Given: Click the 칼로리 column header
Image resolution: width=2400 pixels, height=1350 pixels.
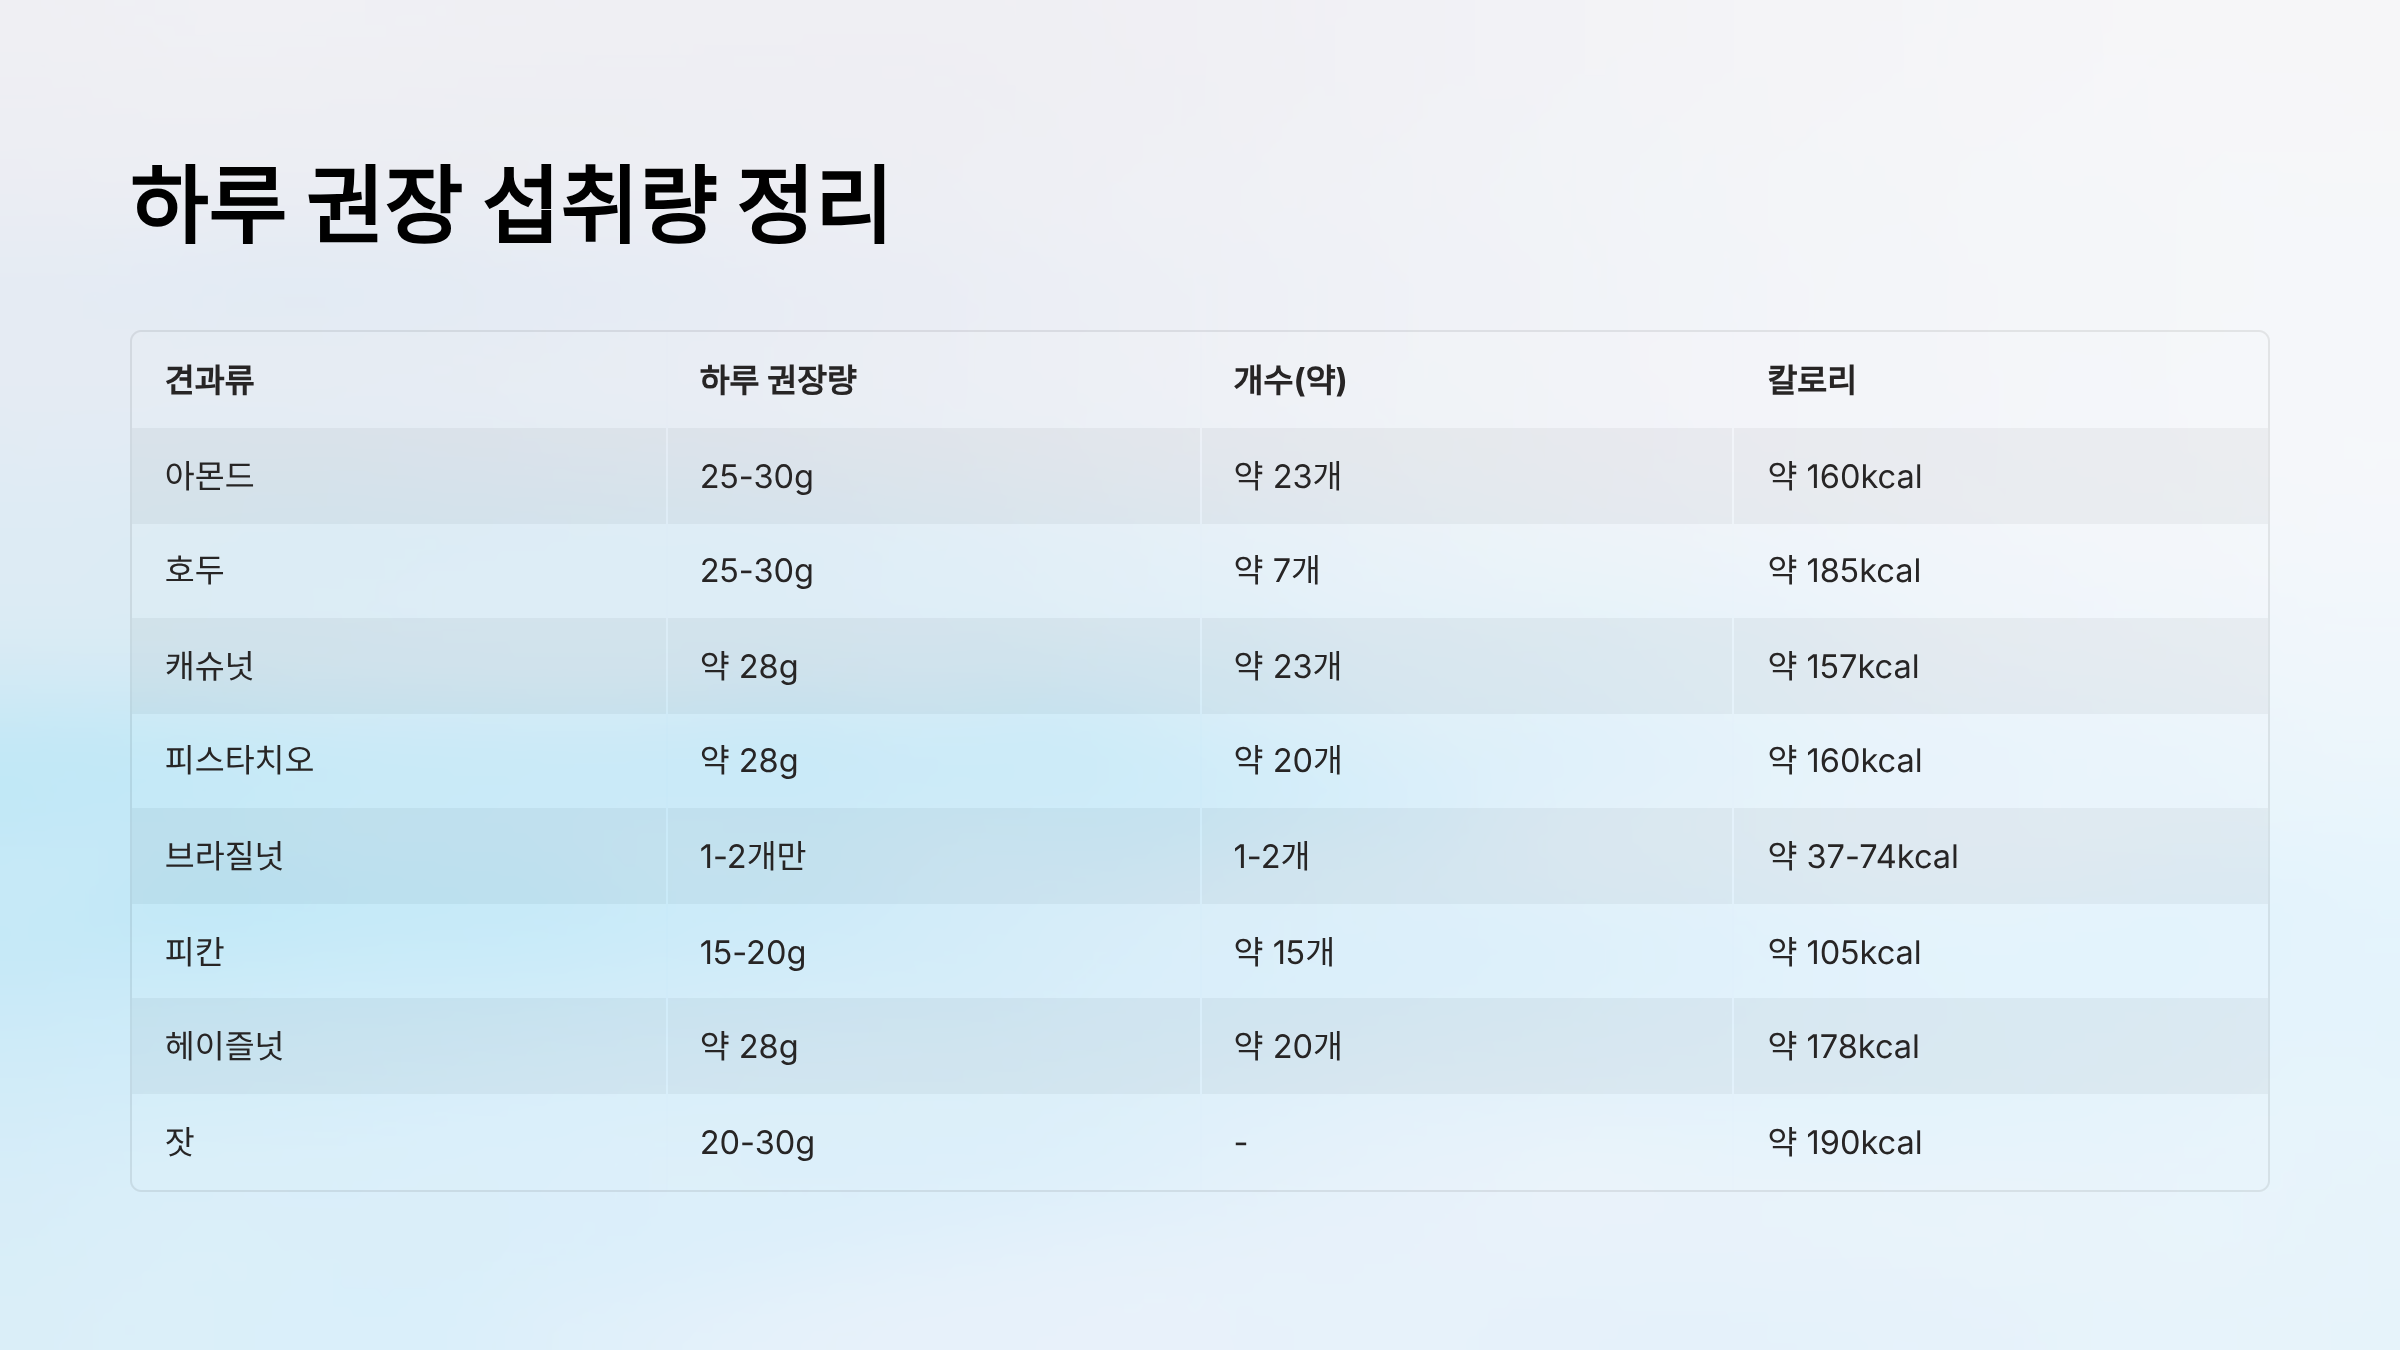Looking at the screenshot, I should pos(1811,380).
